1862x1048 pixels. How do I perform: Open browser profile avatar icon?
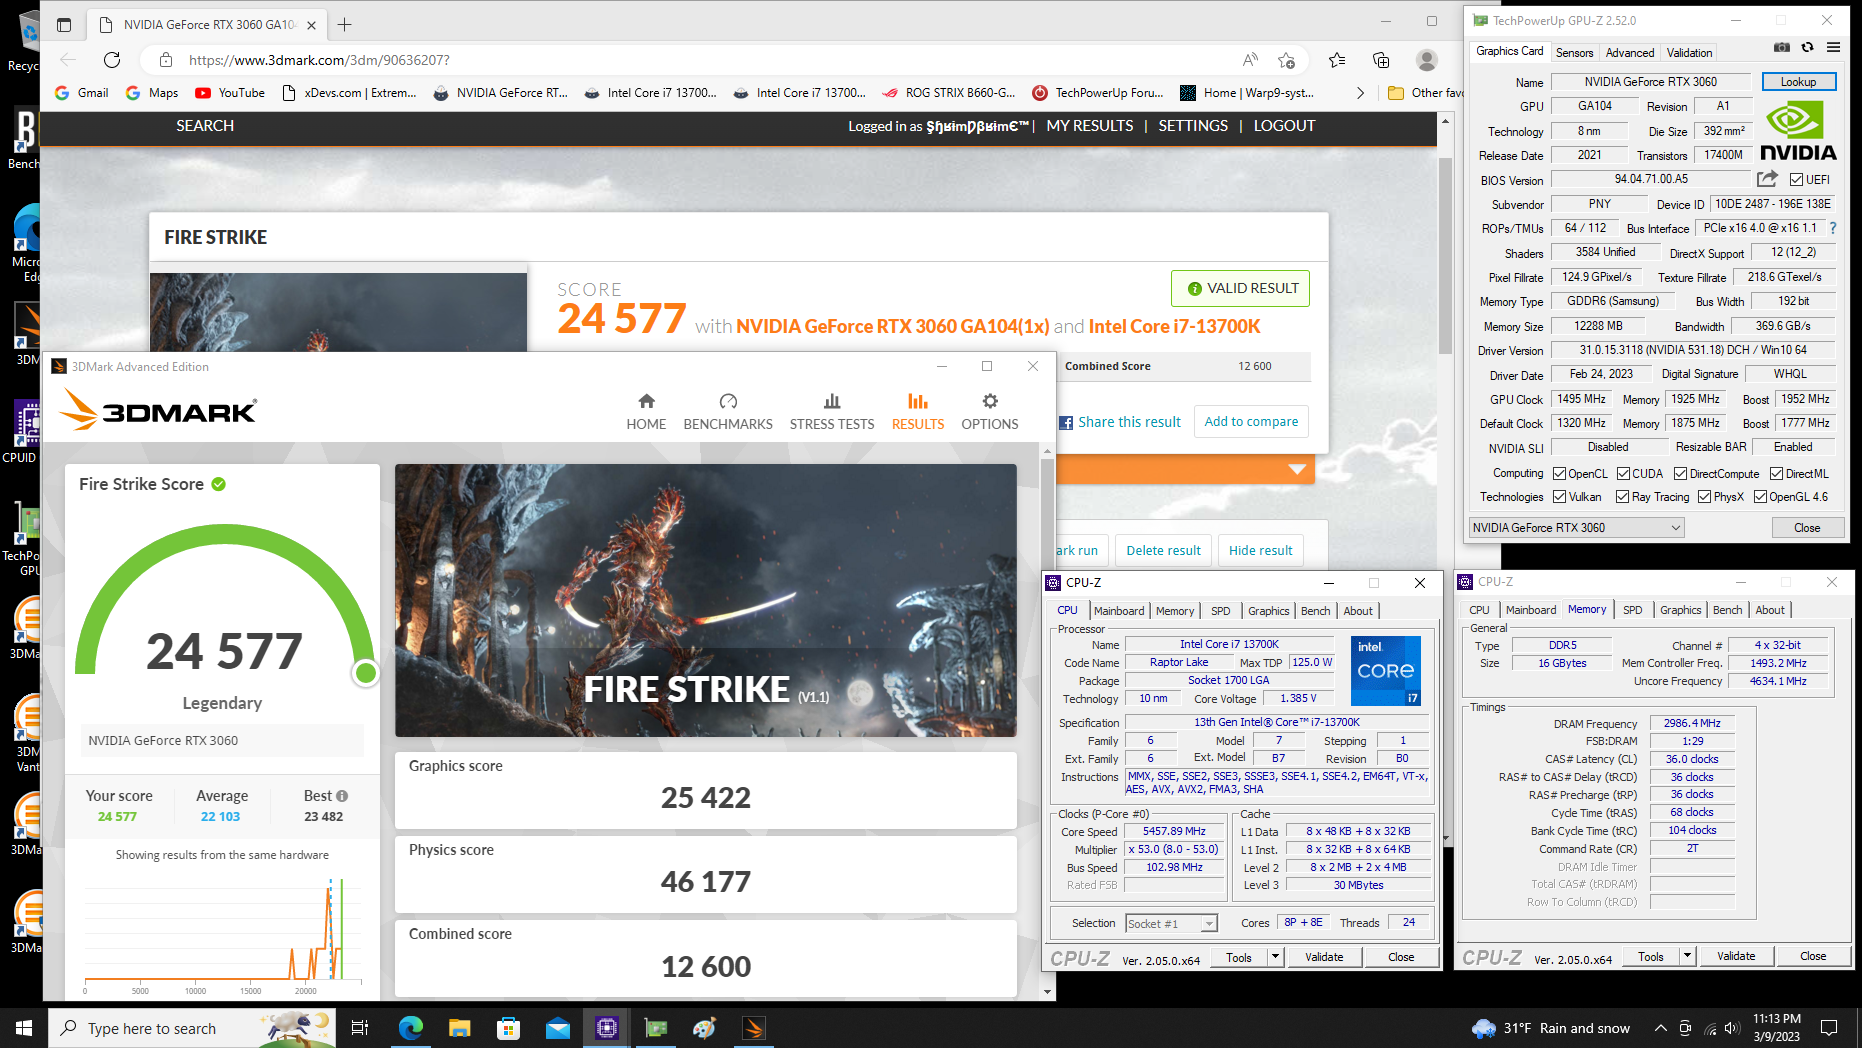(x=1427, y=60)
